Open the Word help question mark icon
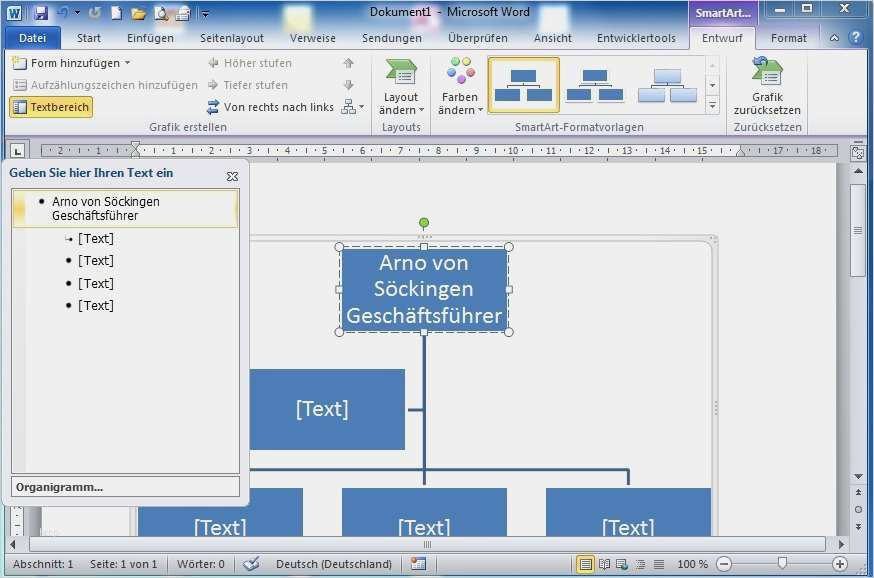The height and width of the screenshot is (578, 874). tap(855, 38)
